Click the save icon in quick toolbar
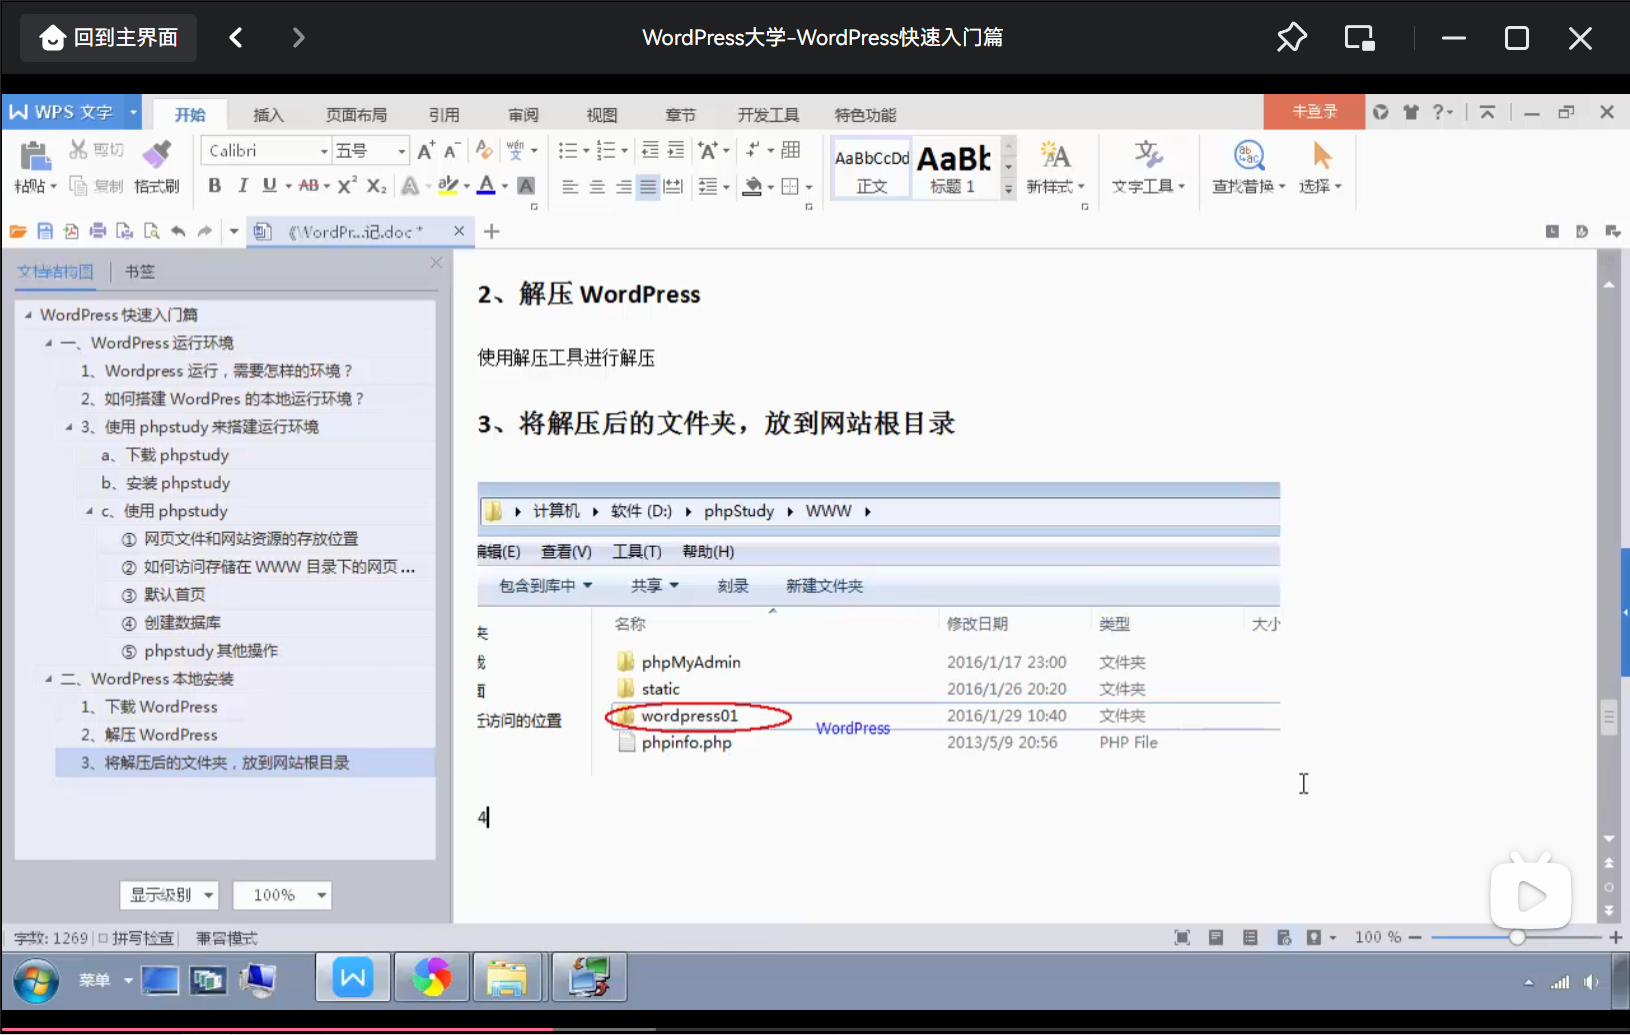The height and width of the screenshot is (1035, 1630). [45, 232]
